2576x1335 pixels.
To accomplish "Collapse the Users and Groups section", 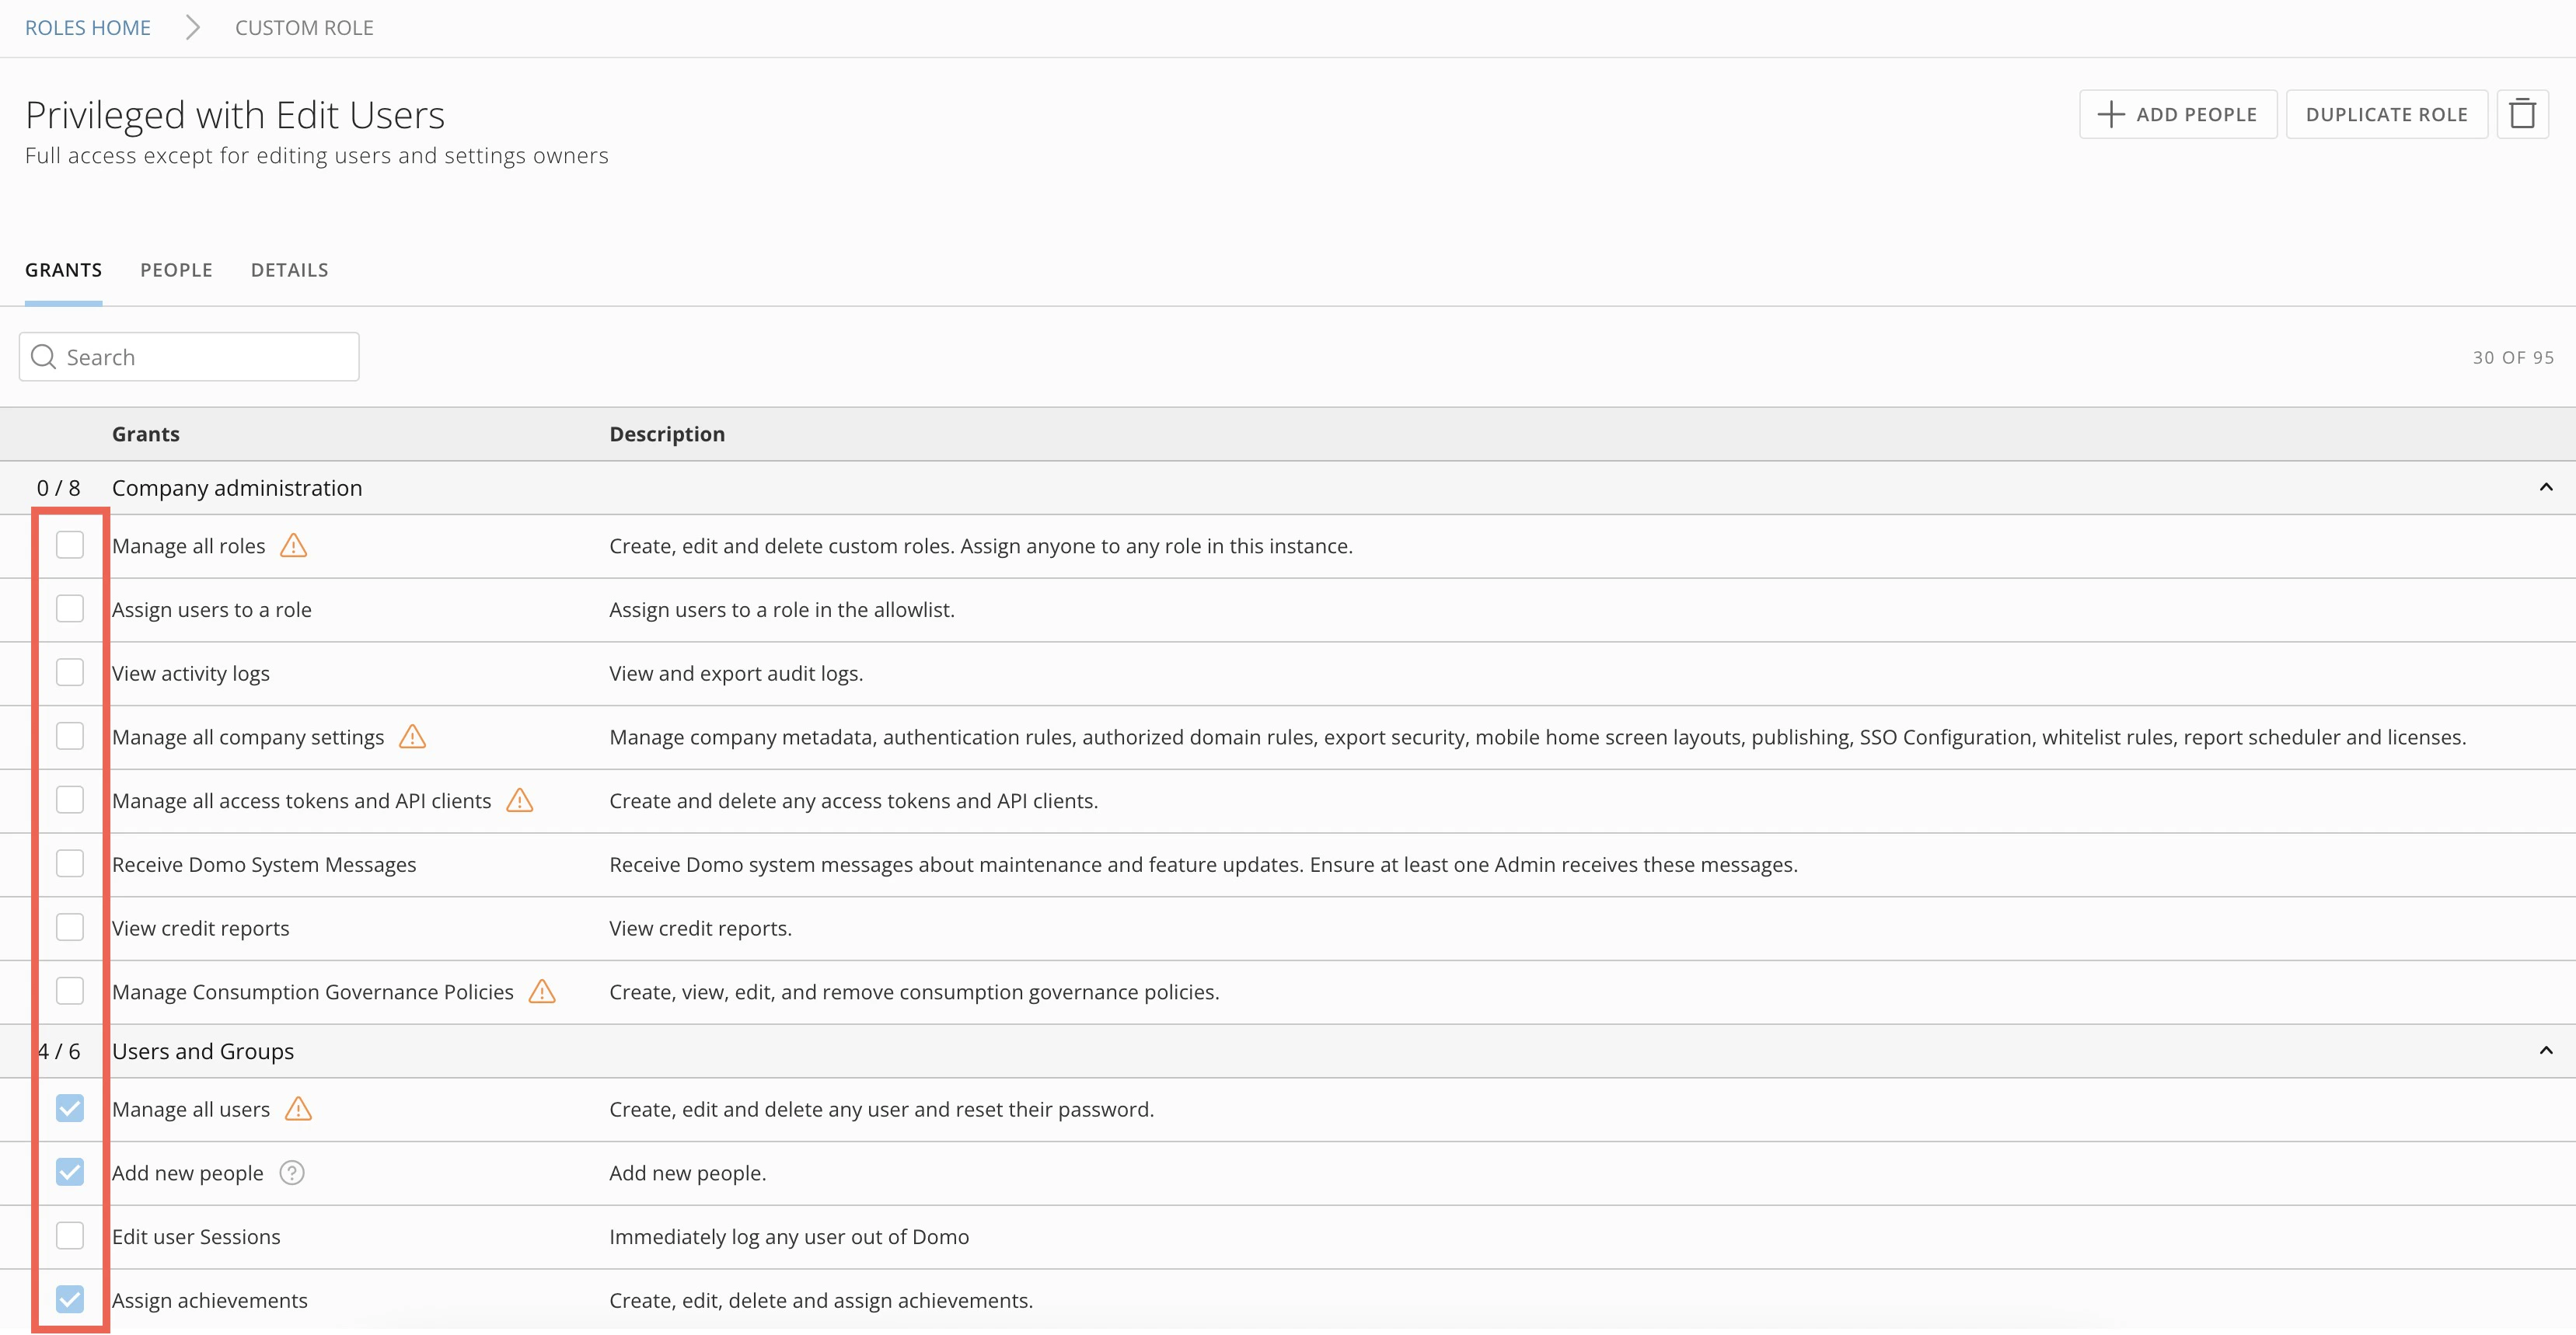I will point(2545,1051).
